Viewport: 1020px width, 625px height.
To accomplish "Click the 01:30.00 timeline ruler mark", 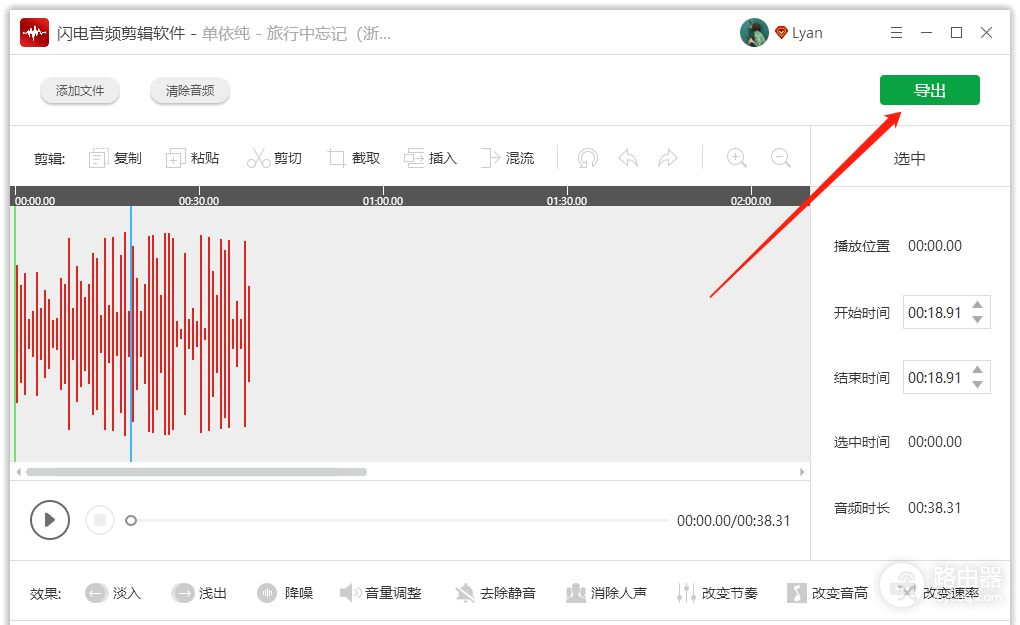I will pos(567,201).
